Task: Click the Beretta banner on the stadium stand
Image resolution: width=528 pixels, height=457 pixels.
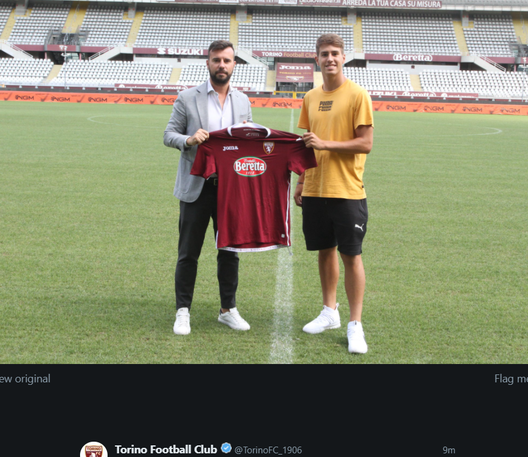Action: click(x=412, y=58)
